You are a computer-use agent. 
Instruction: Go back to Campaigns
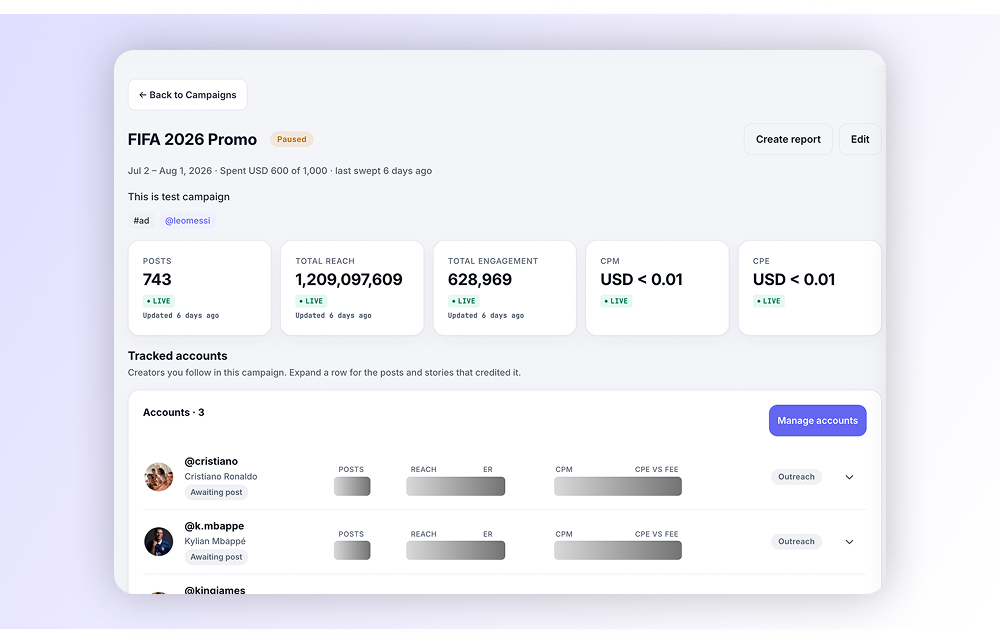188,95
